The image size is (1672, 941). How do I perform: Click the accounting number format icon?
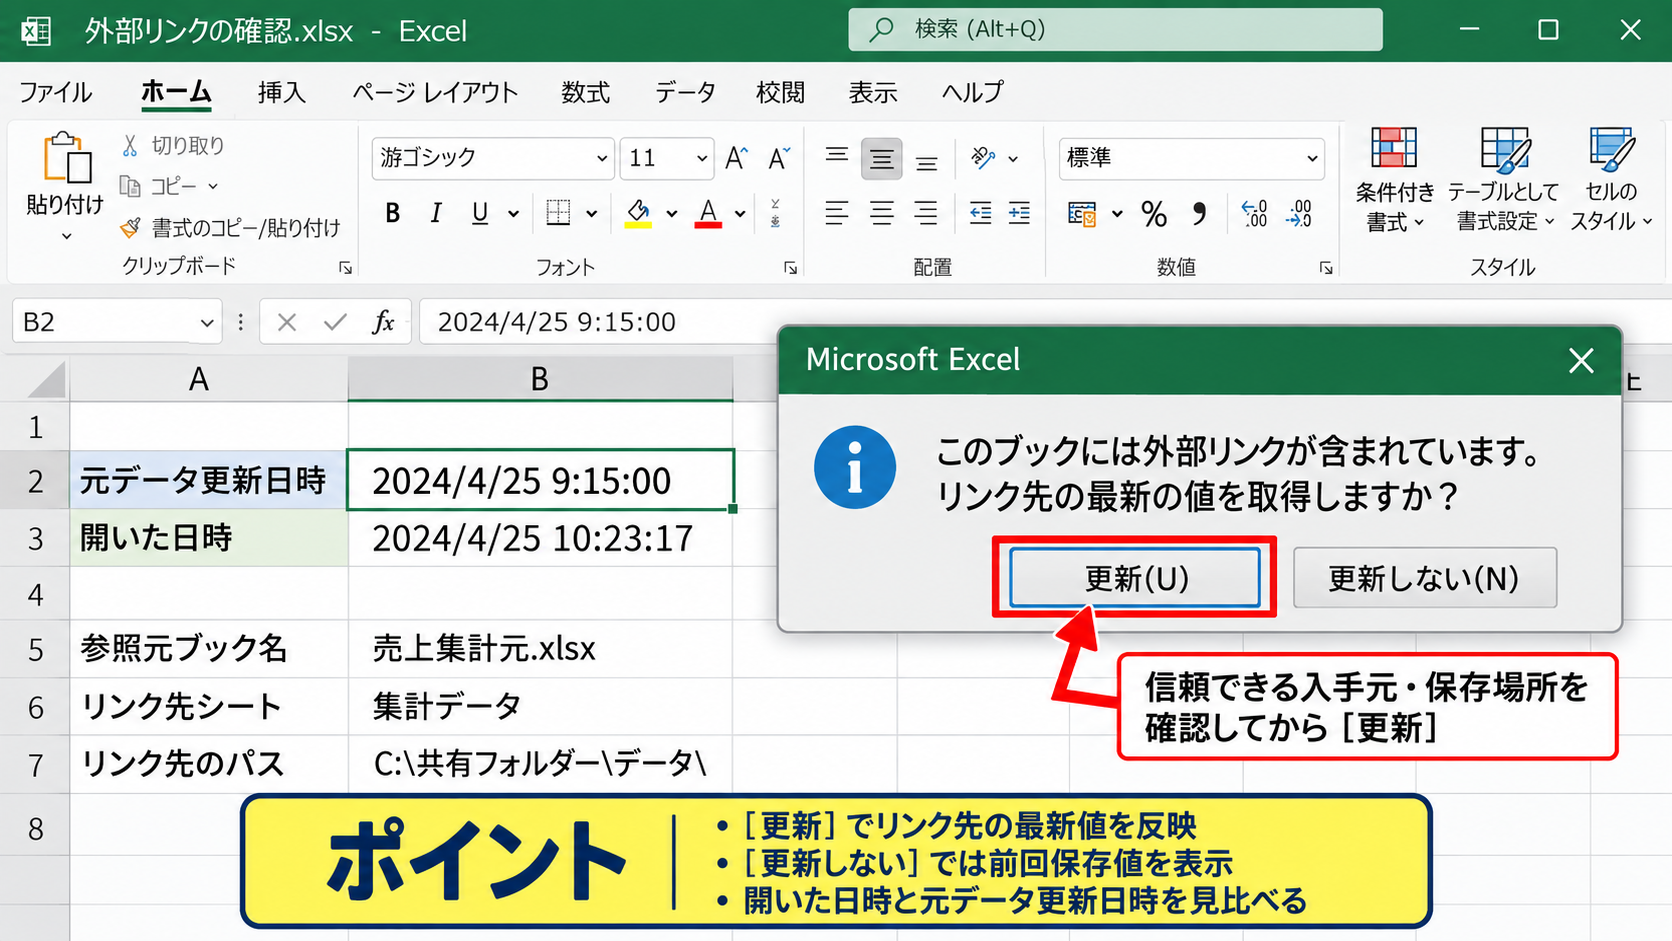coord(1082,214)
